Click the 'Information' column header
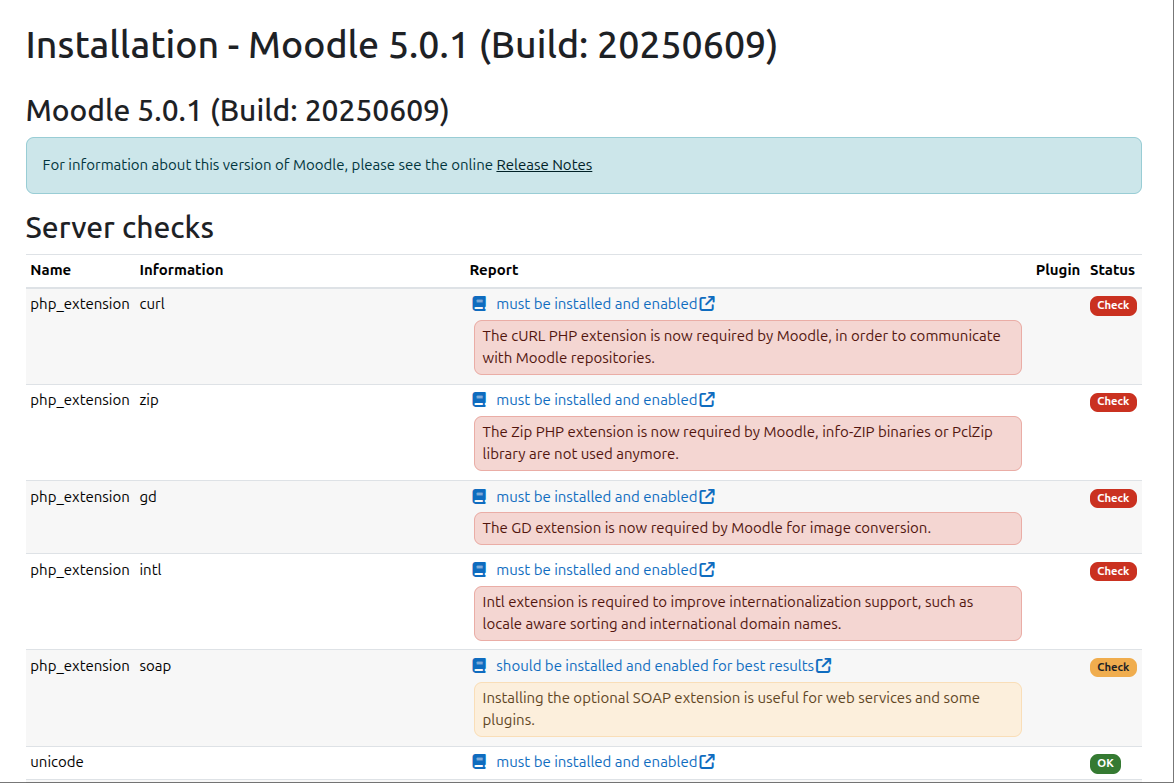The height and width of the screenshot is (783, 1174). 181,270
